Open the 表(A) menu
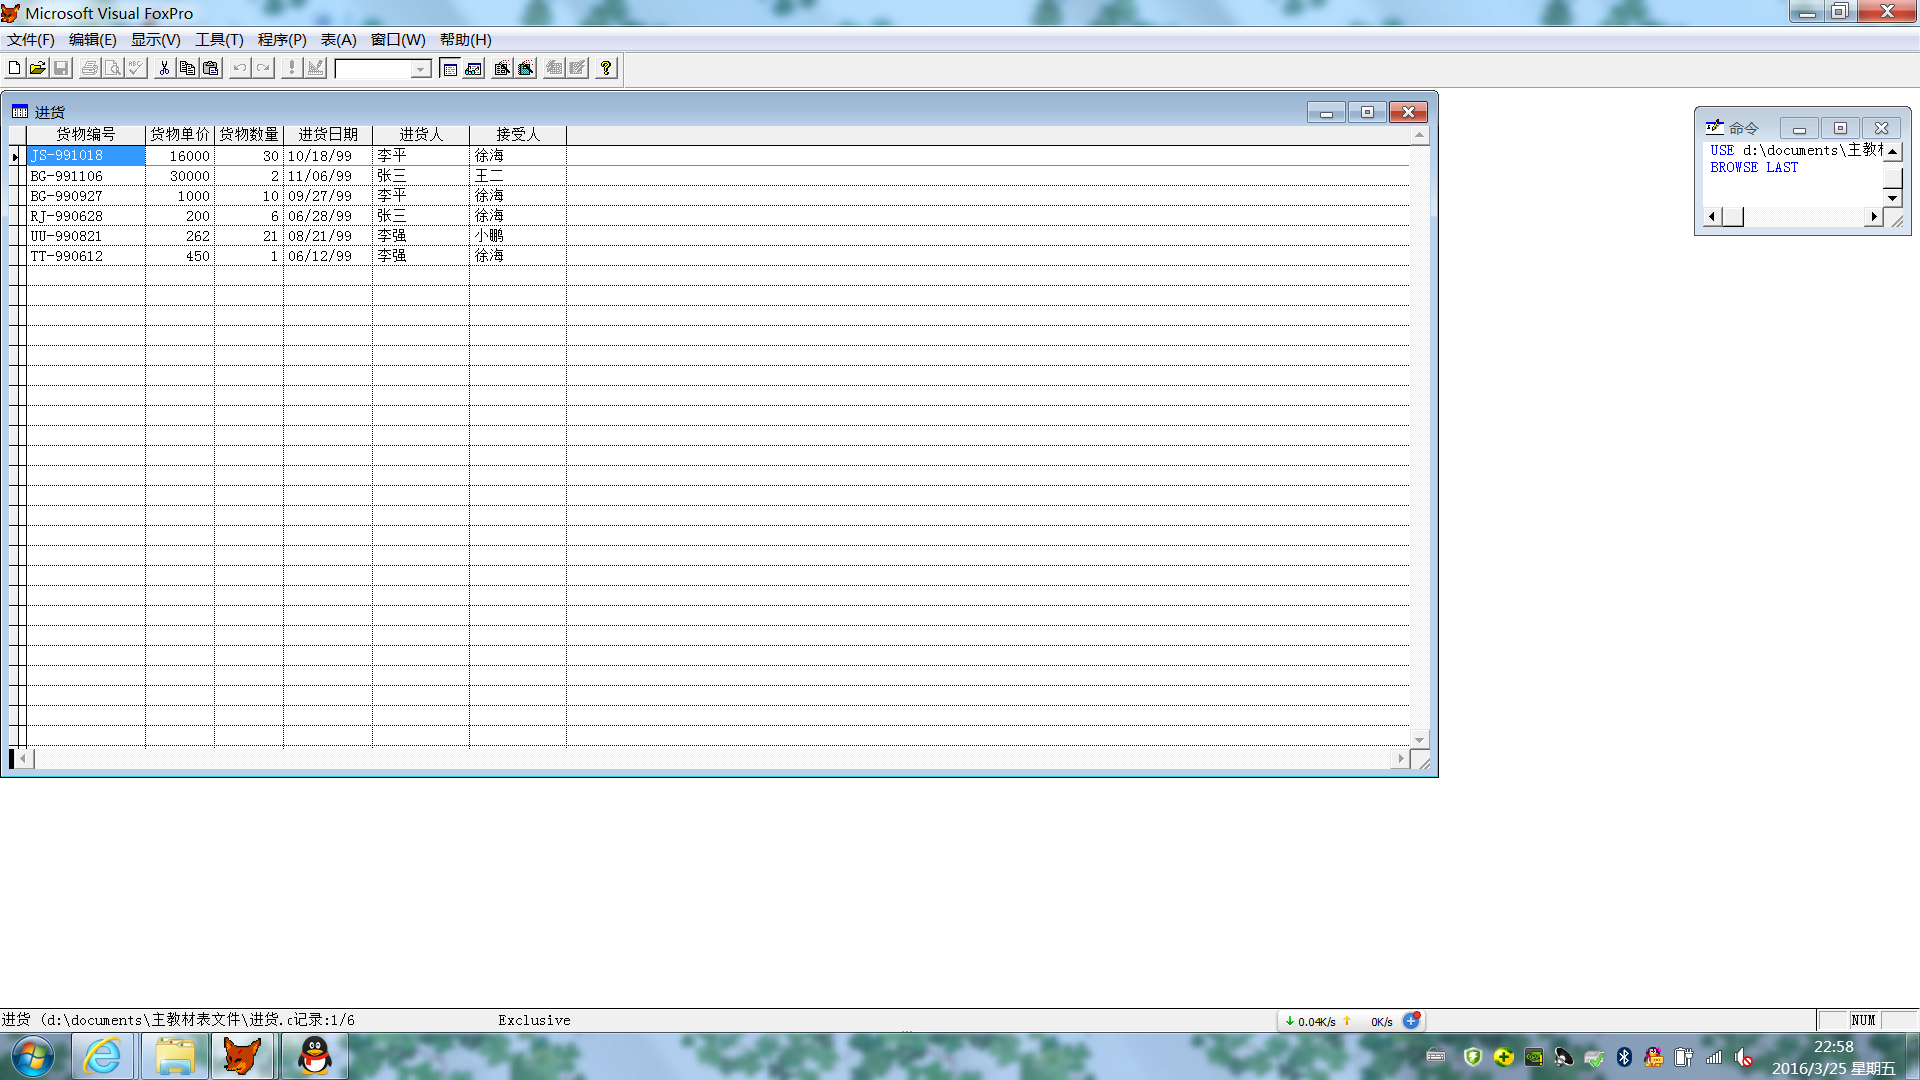 (338, 40)
